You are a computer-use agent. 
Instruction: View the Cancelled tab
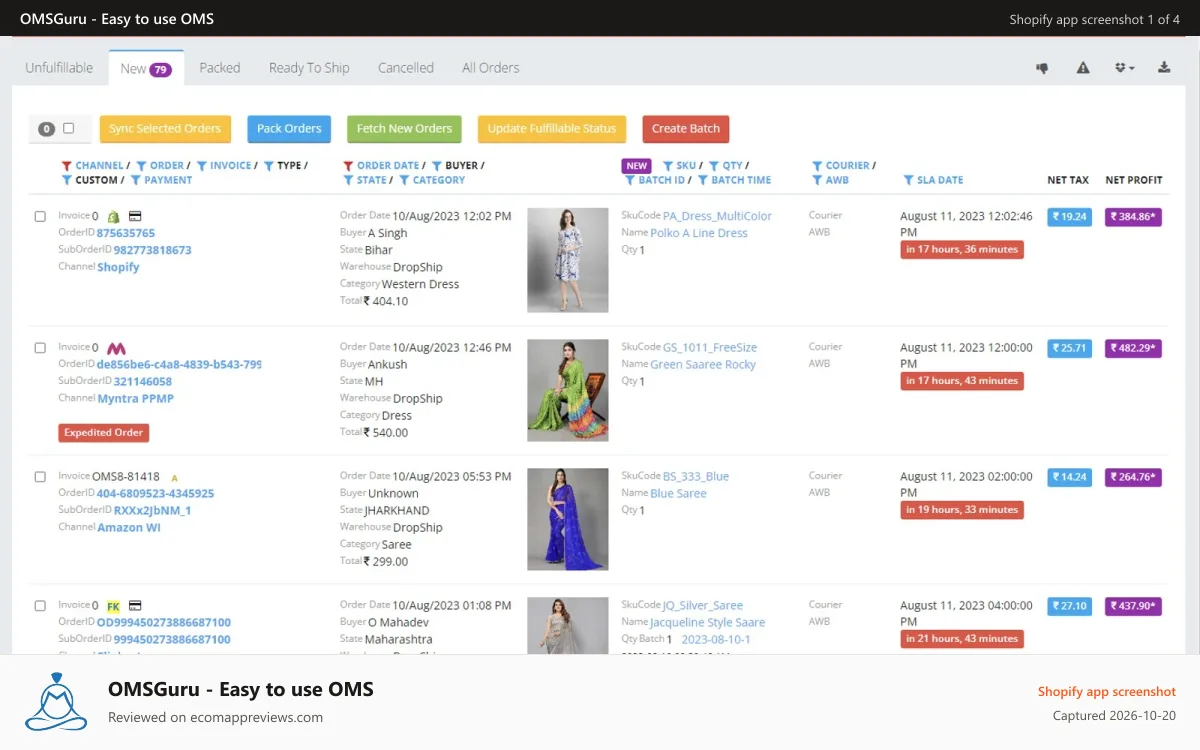406,68
